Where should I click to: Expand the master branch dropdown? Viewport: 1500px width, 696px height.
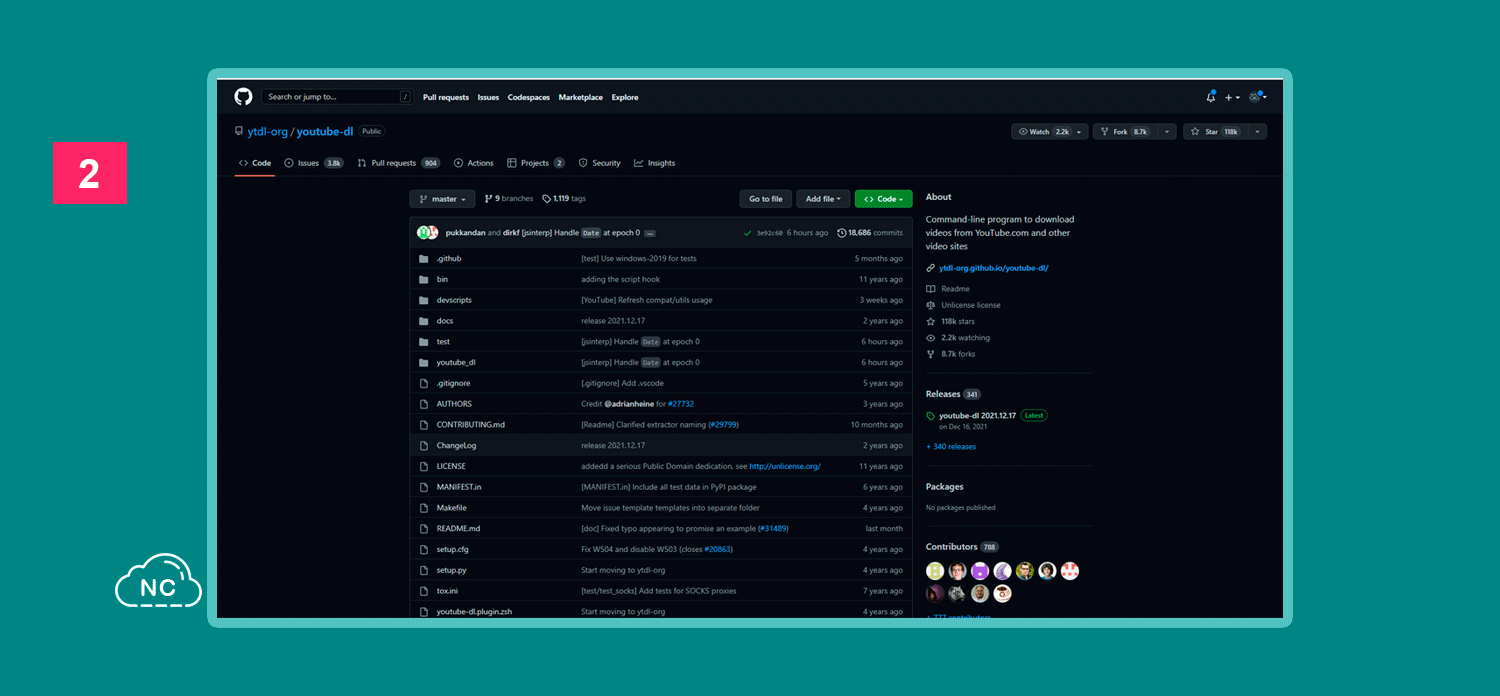tap(442, 199)
